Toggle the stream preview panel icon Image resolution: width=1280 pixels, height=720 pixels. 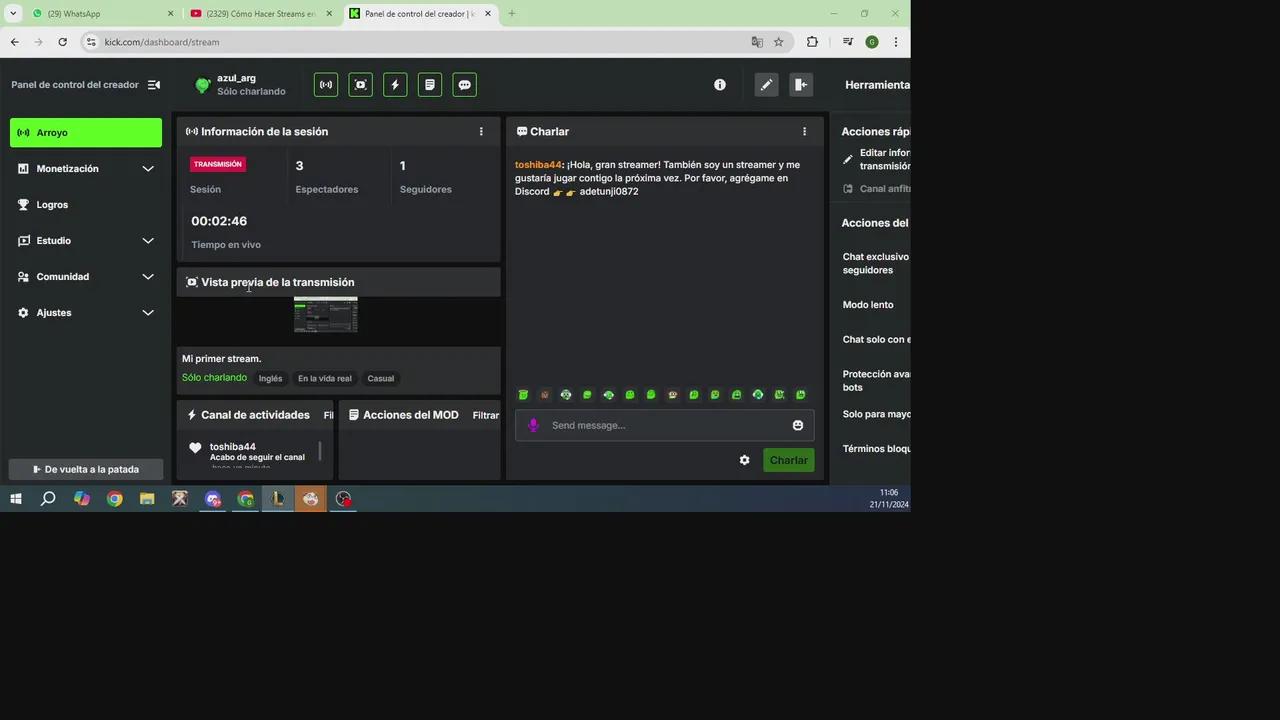point(361,85)
